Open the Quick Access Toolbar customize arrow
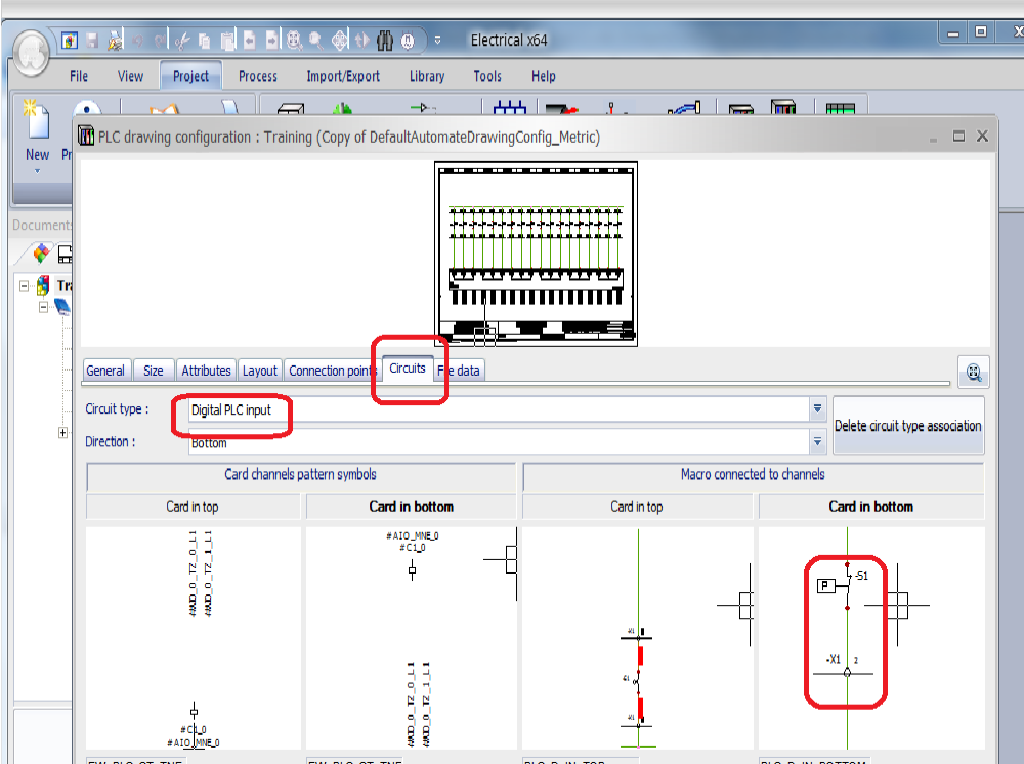The height and width of the screenshot is (764, 1024). 437,42
